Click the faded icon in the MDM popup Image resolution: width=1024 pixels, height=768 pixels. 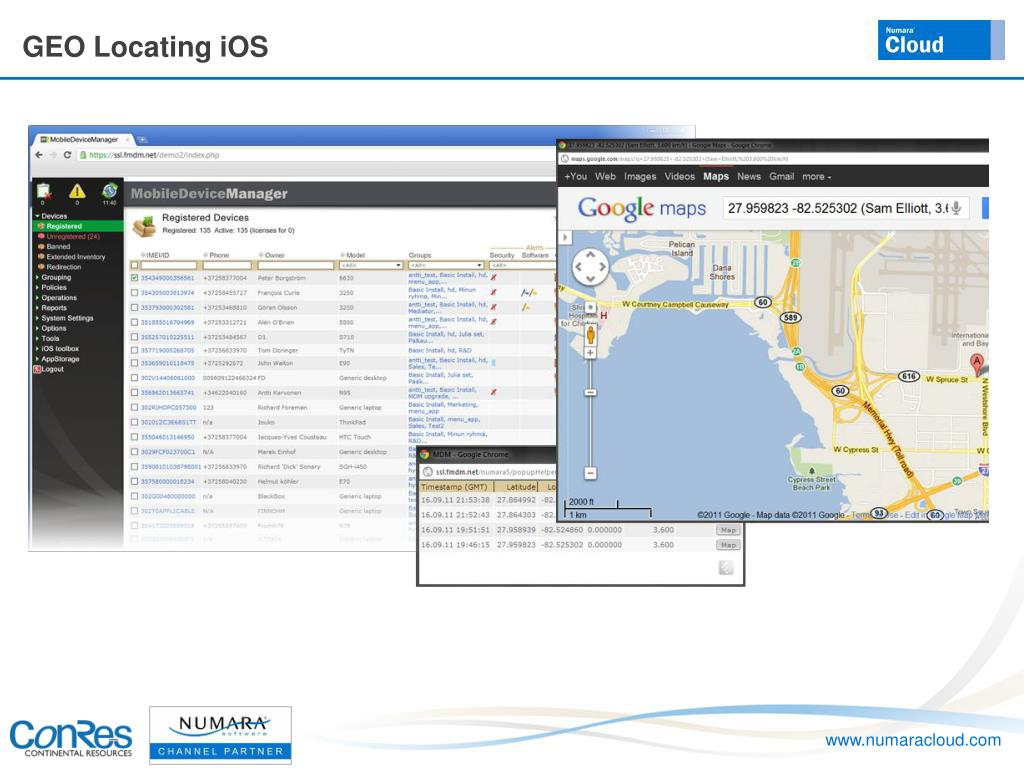pos(726,568)
